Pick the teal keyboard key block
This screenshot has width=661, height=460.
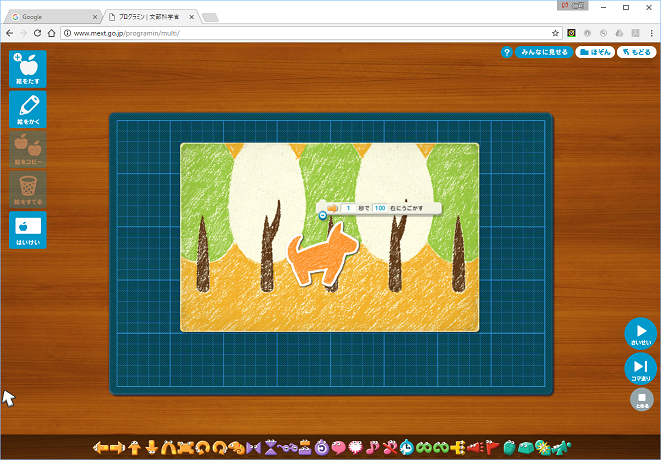pos(526,447)
